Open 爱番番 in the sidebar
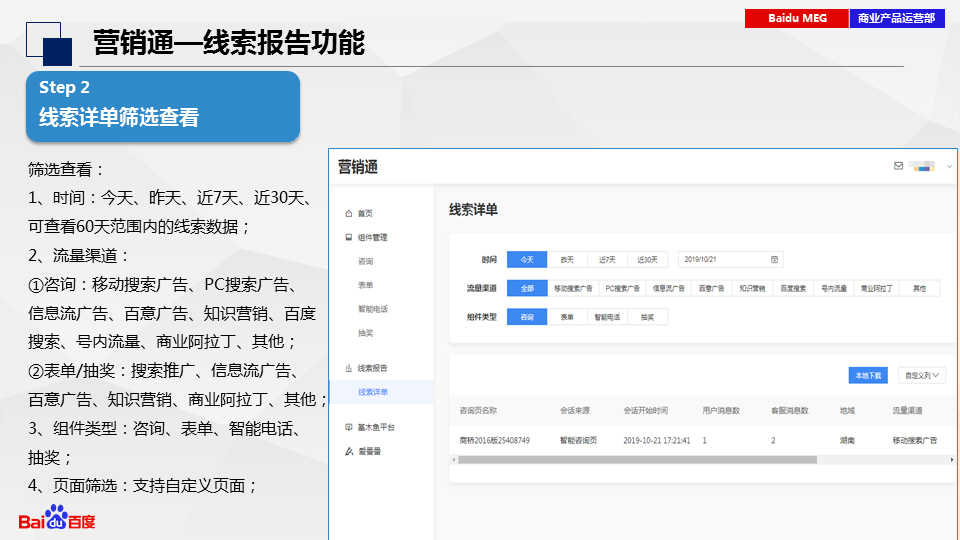The width and height of the screenshot is (960, 540). (x=369, y=451)
